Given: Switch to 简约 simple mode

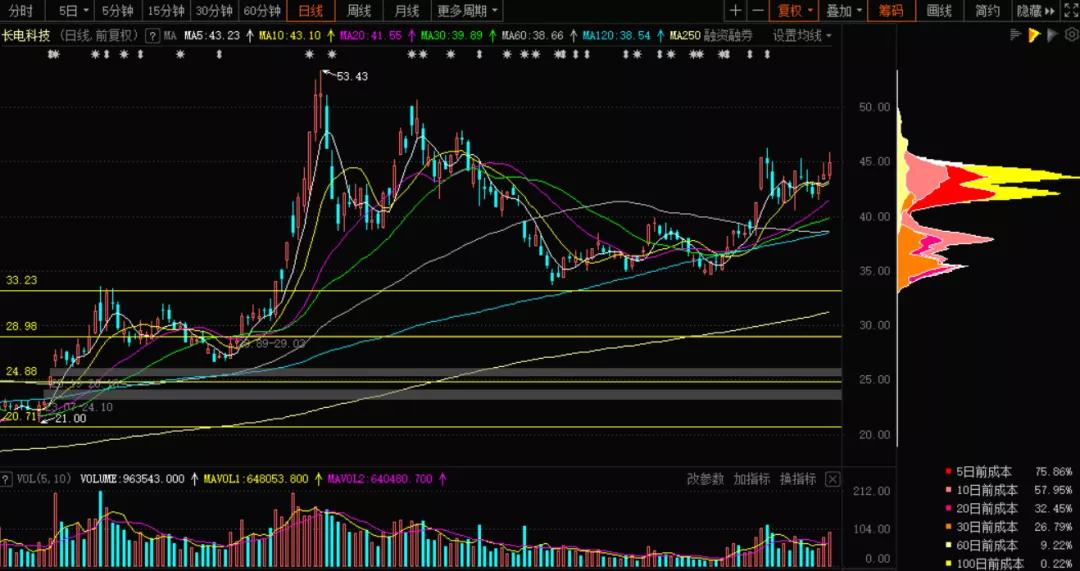Looking at the screenshot, I should (988, 10).
